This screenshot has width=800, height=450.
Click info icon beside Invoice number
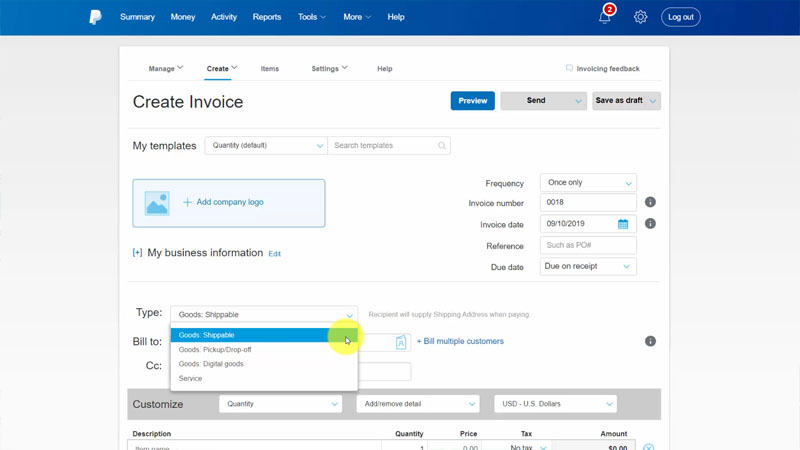pyautogui.click(x=650, y=202)
